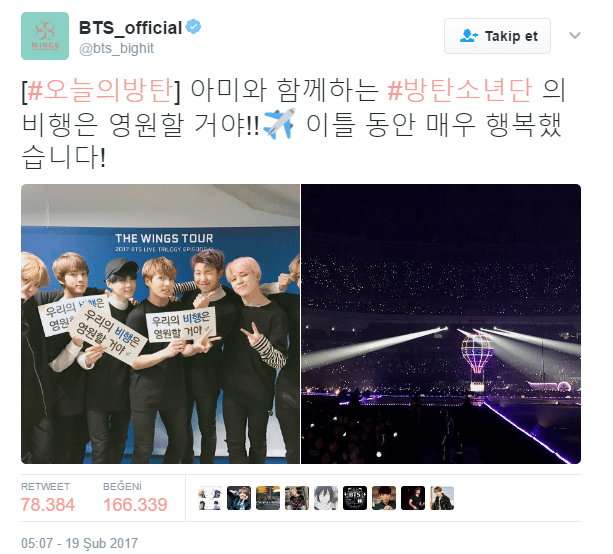Image resolution: width=613 pixels, height=554 pixels.
Task: Open the last liker avatar on the right
Action: pyautogui.click(x=442, y=498)
